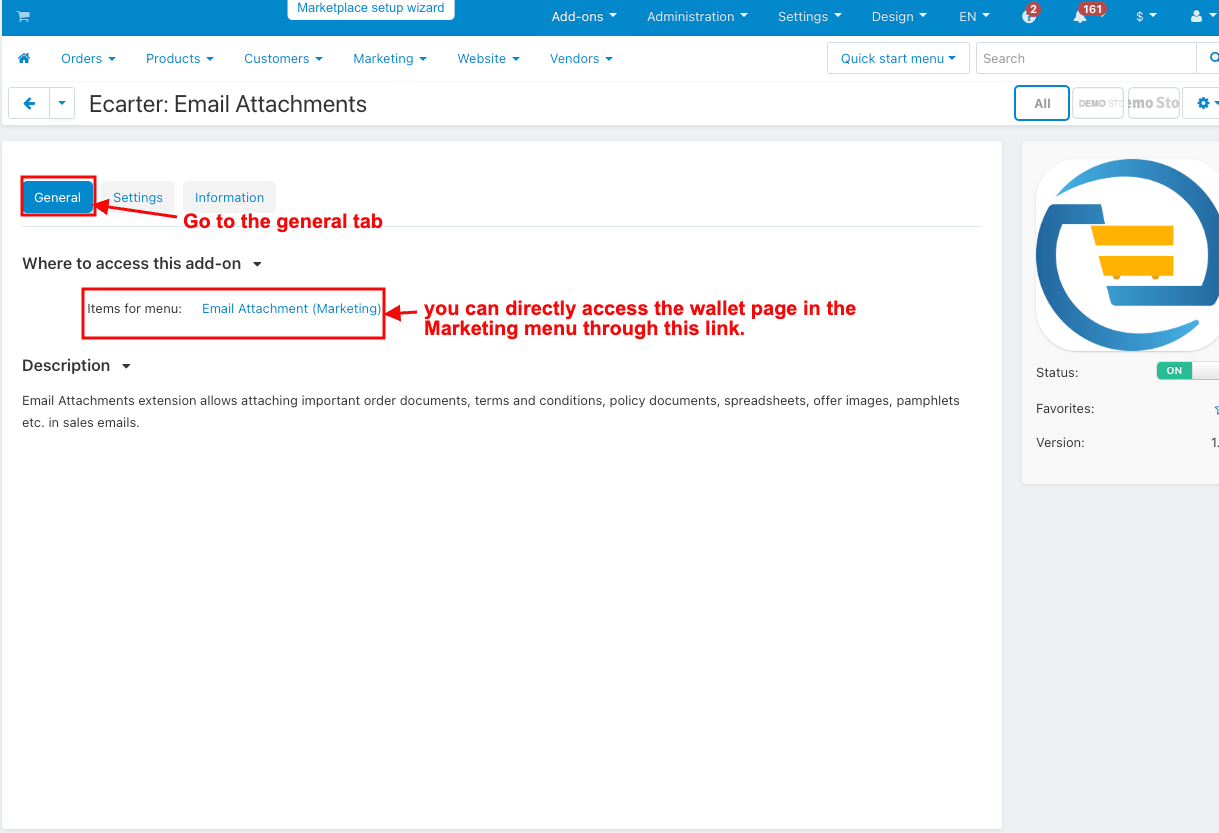Open the Marketing menu

click(389, 59)
